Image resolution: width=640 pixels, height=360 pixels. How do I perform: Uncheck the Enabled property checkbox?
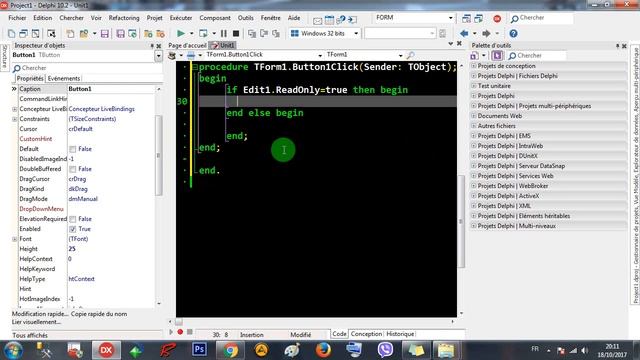click(x=73, y=229)
